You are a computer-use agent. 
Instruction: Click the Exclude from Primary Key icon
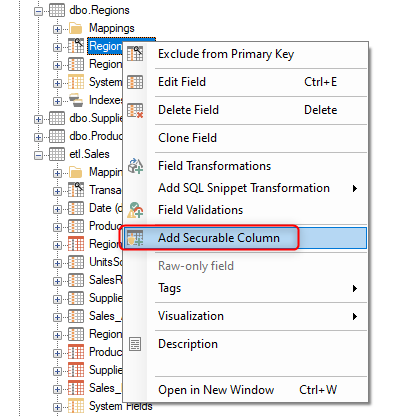135,54
